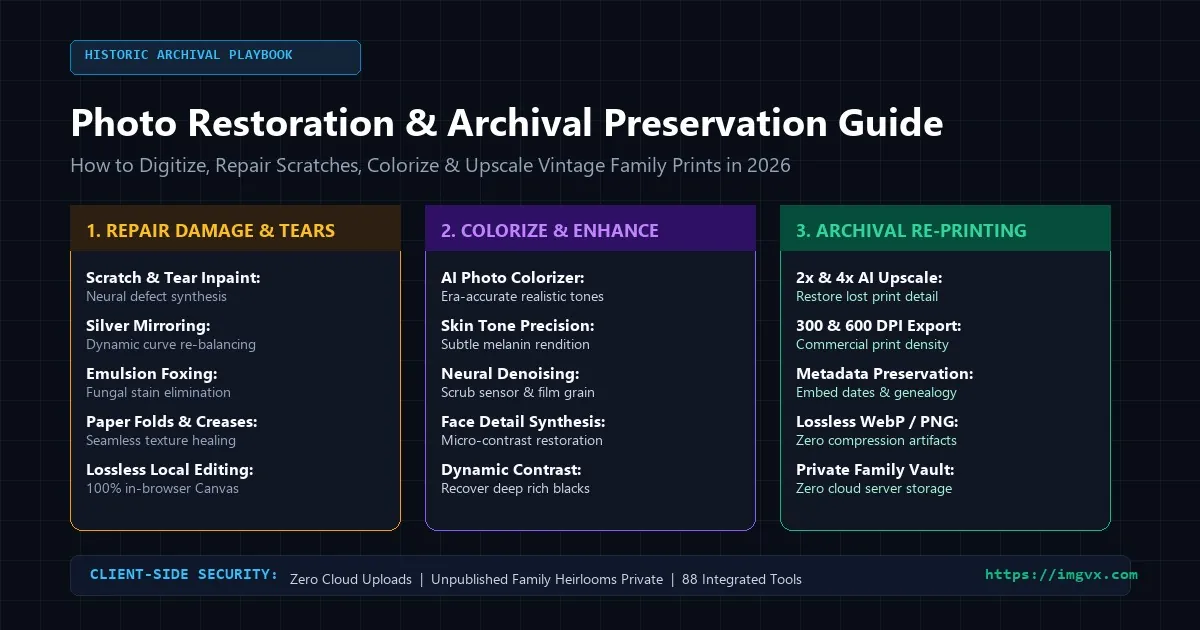
Task: Click 'Recover deep rich blacks' description
Action: tap(515, 489)
